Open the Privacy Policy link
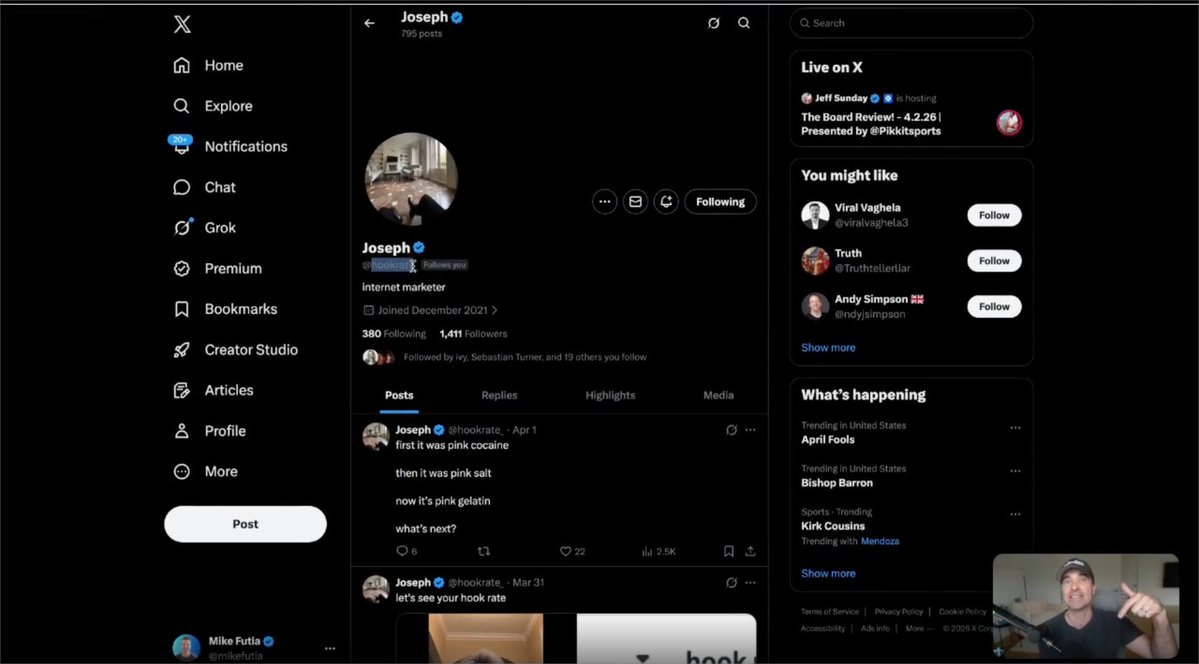Viewport: 1199px width, 664px height. tap(898, 611)
